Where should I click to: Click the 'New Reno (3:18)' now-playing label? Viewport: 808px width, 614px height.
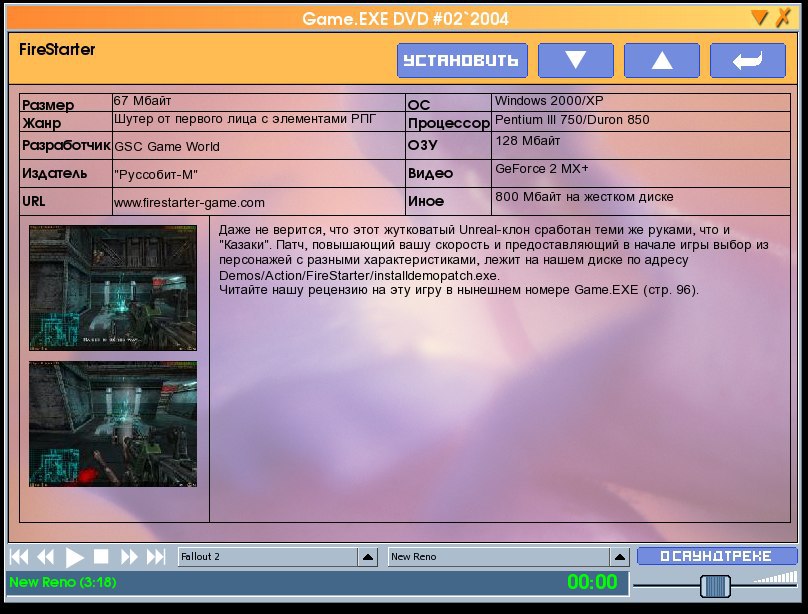pos(63,582)
